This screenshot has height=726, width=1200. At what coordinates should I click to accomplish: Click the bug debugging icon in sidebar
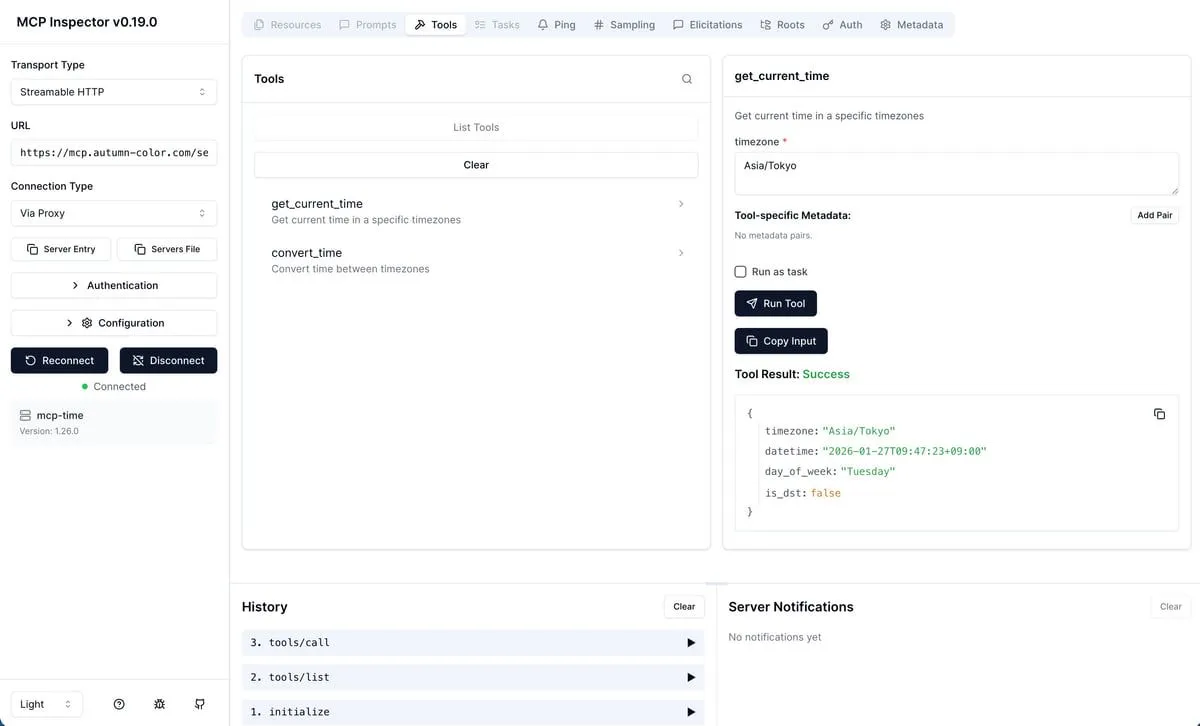pyautogui.click(x=160, y=704)
